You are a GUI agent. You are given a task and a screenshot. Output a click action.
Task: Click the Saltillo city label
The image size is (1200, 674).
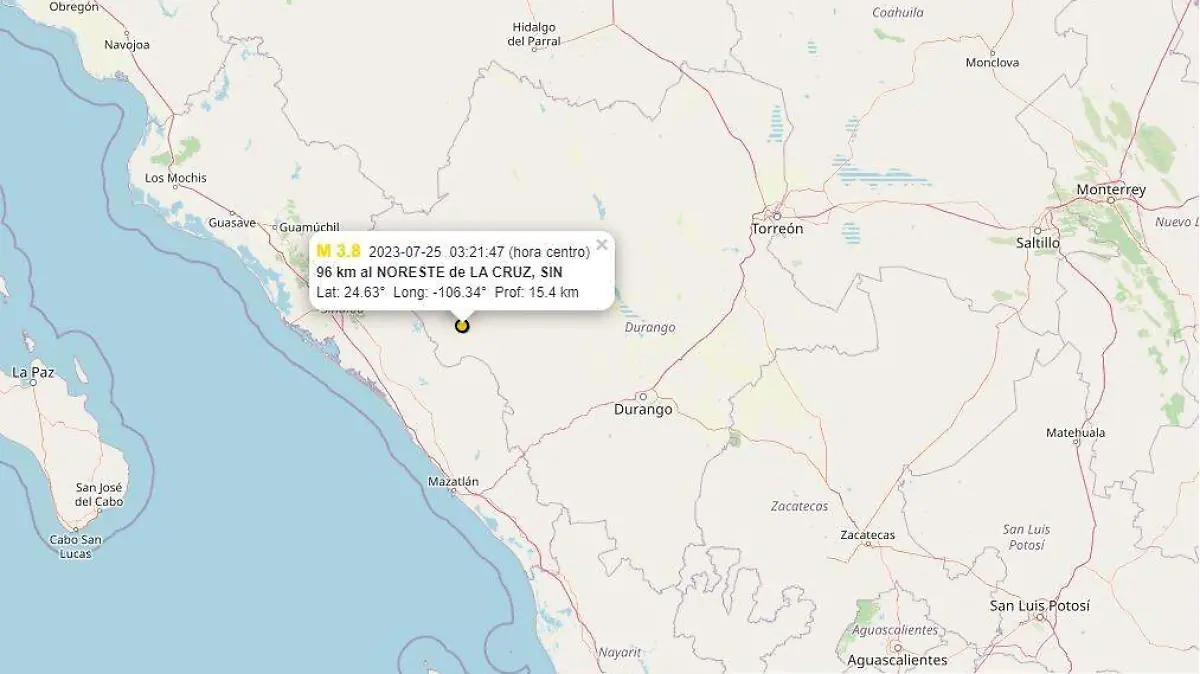pos(1038,243)
